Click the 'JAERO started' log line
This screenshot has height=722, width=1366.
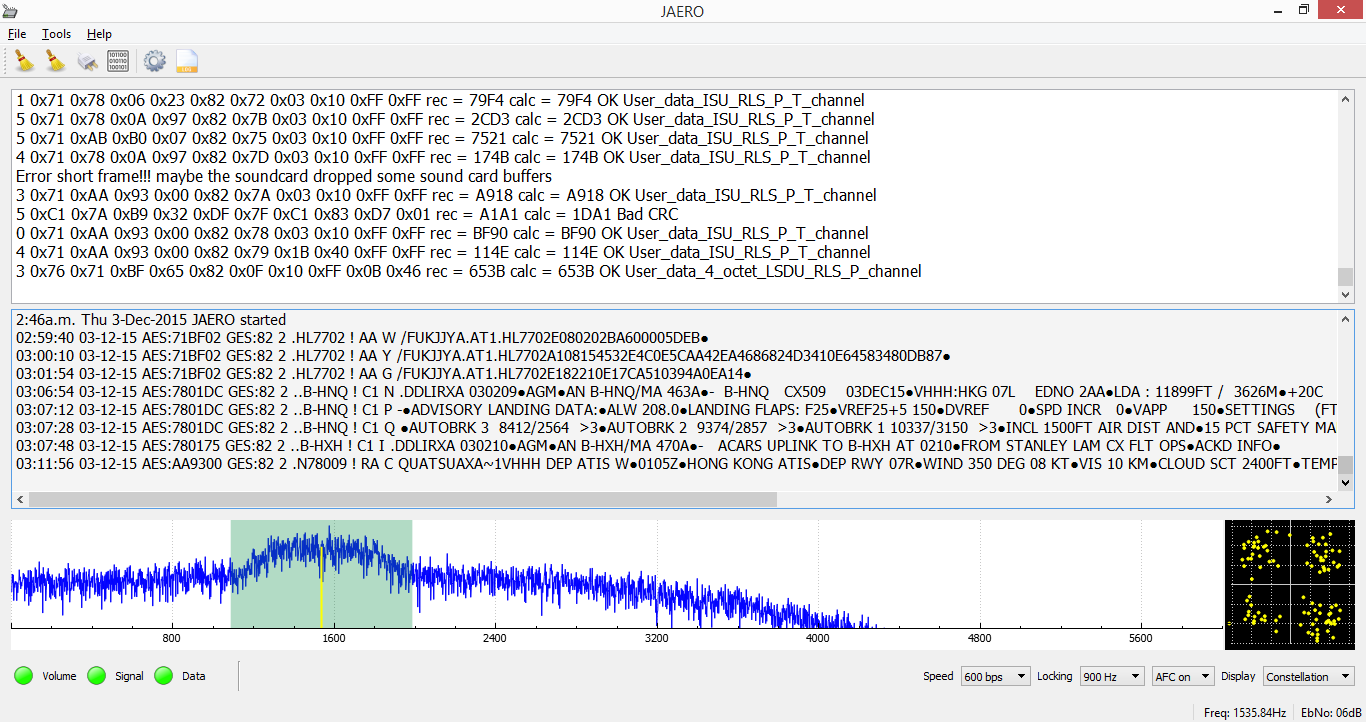[151, 320]
